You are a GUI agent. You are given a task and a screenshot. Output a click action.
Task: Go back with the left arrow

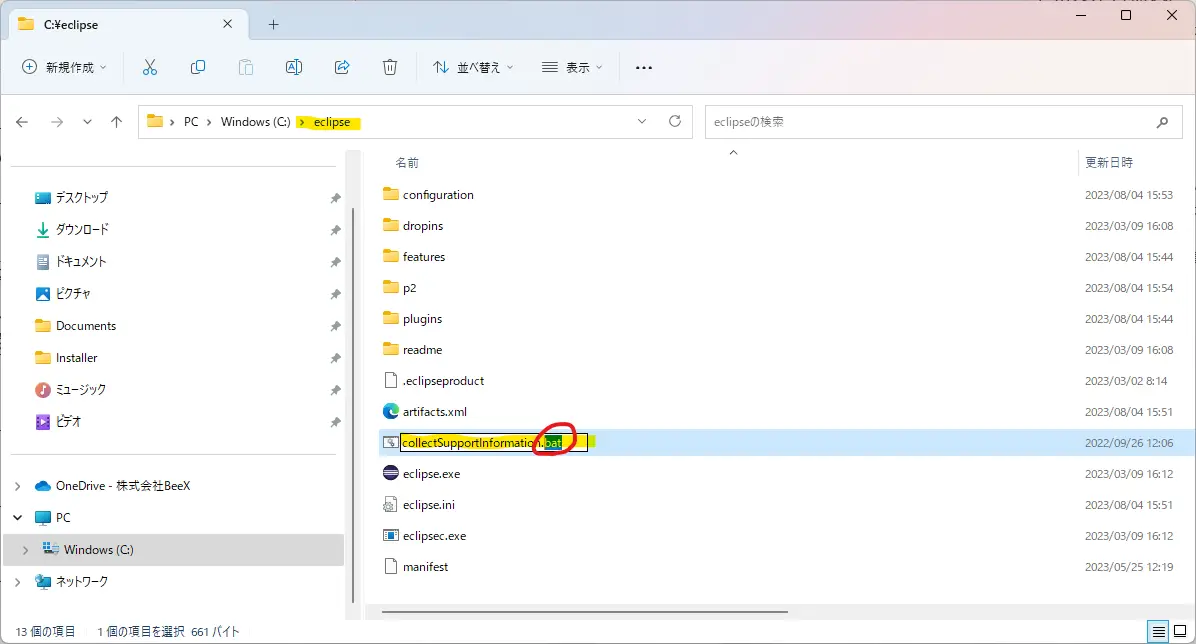point(22,122)
